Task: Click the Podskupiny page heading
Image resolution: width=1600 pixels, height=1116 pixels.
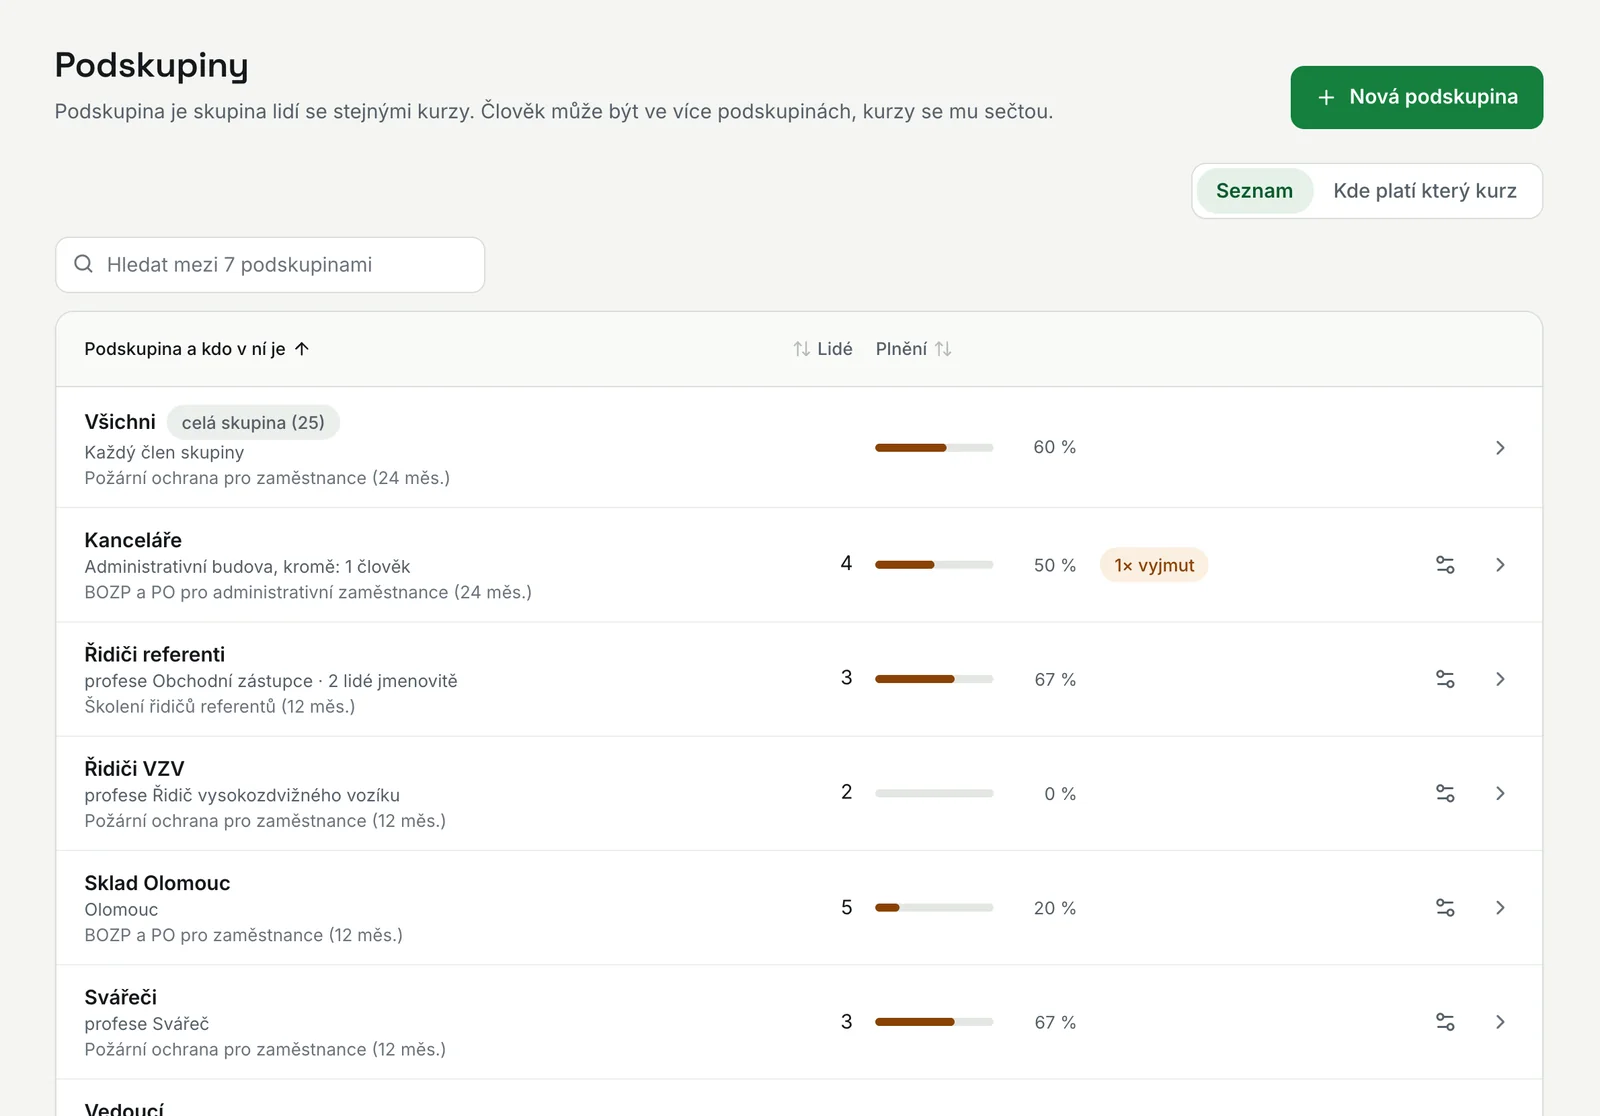Action: (152, 66)
